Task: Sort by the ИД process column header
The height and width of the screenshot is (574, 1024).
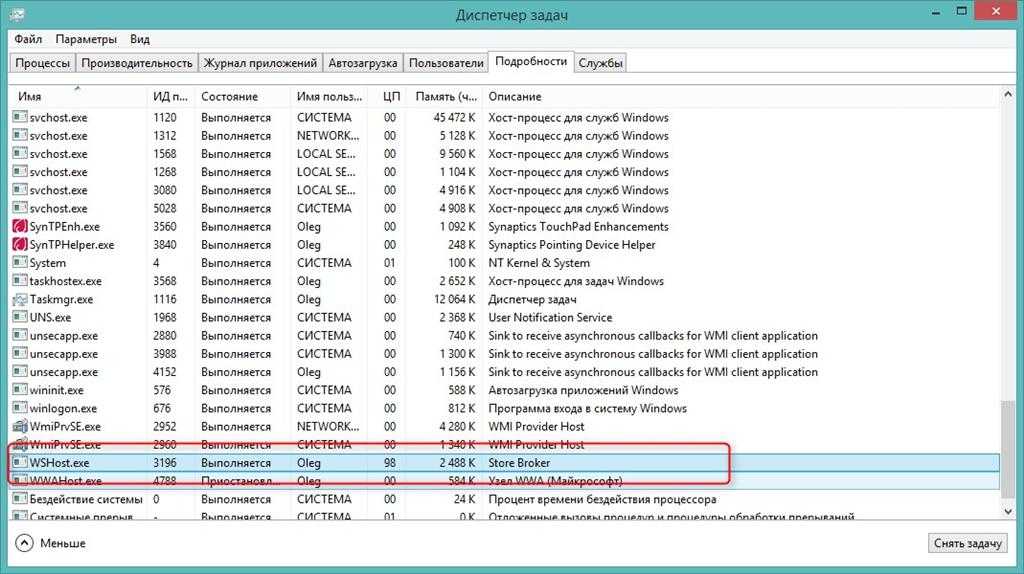Action: 170,97
